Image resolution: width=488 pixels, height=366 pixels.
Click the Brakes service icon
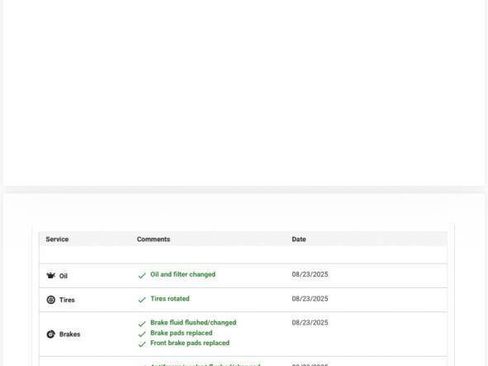pos(51,334)
